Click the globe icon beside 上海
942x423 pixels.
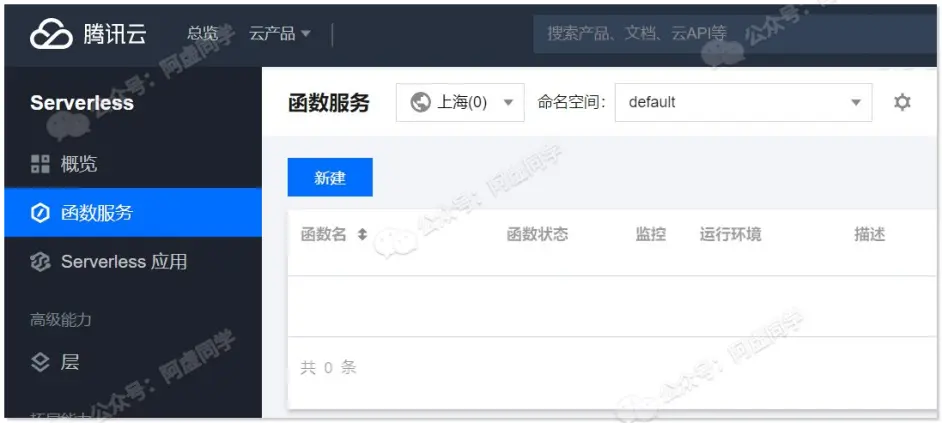(421, 102)
